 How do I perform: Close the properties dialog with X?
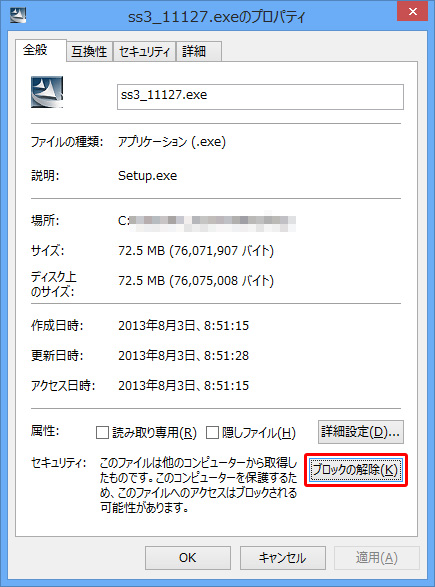point(413,12)
